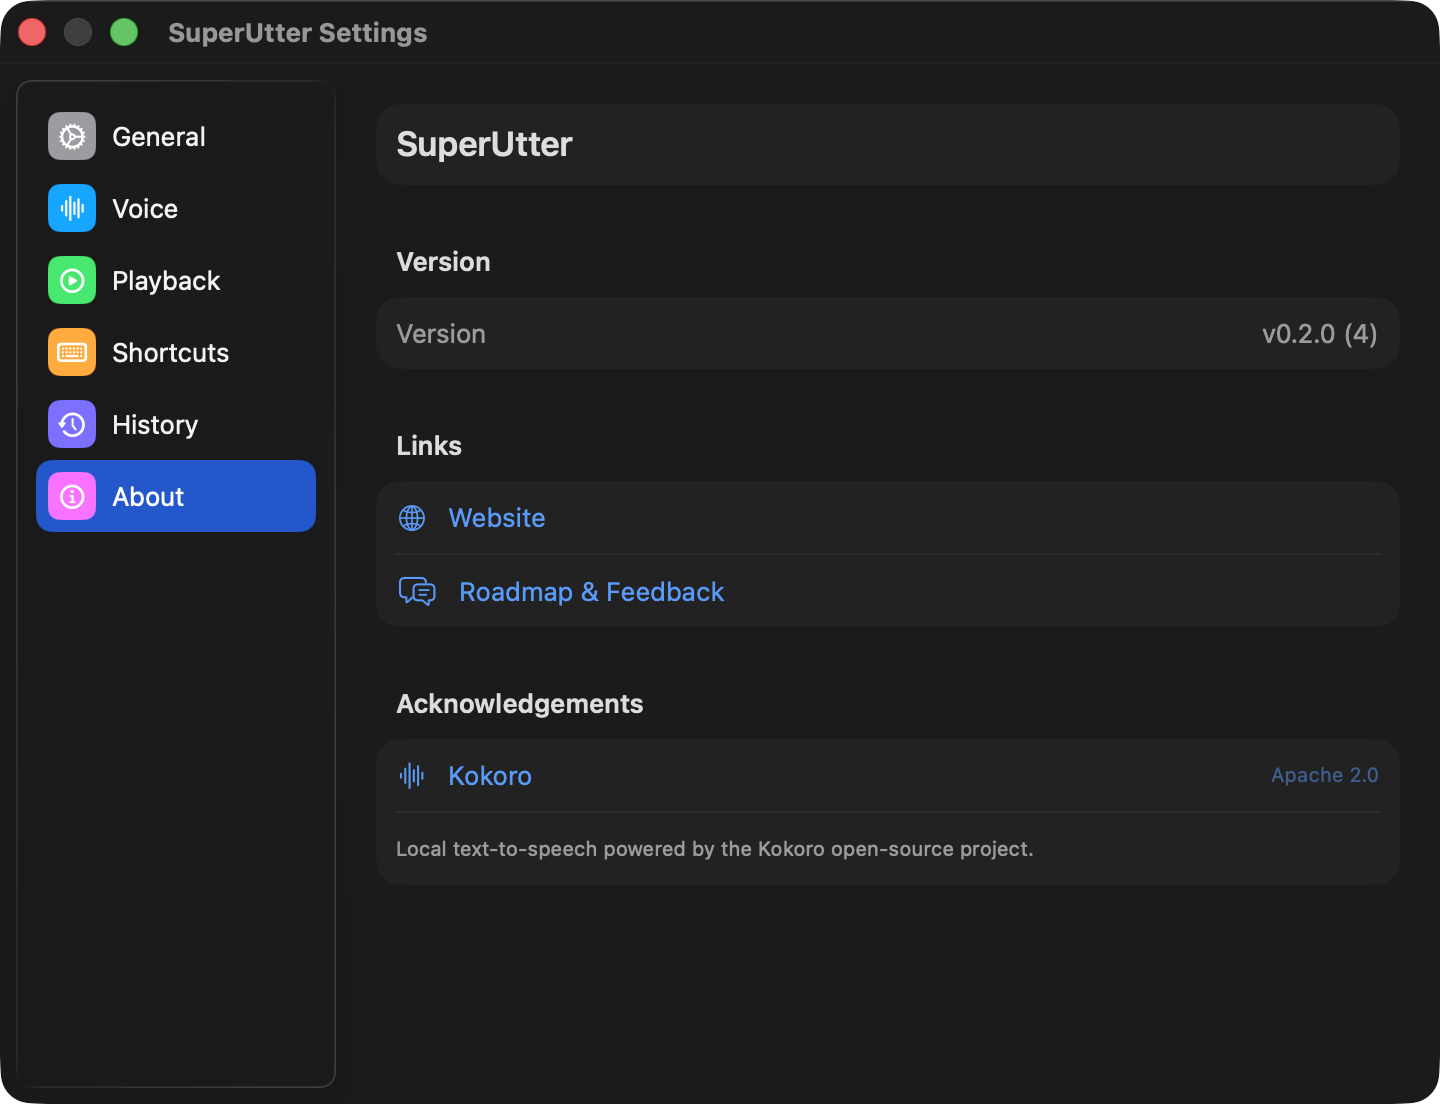The height and width of the screenshot is (1104, 1440).
Task: Click the Voice waveform icon in sidebar
Action: click(x=72, y=208)
